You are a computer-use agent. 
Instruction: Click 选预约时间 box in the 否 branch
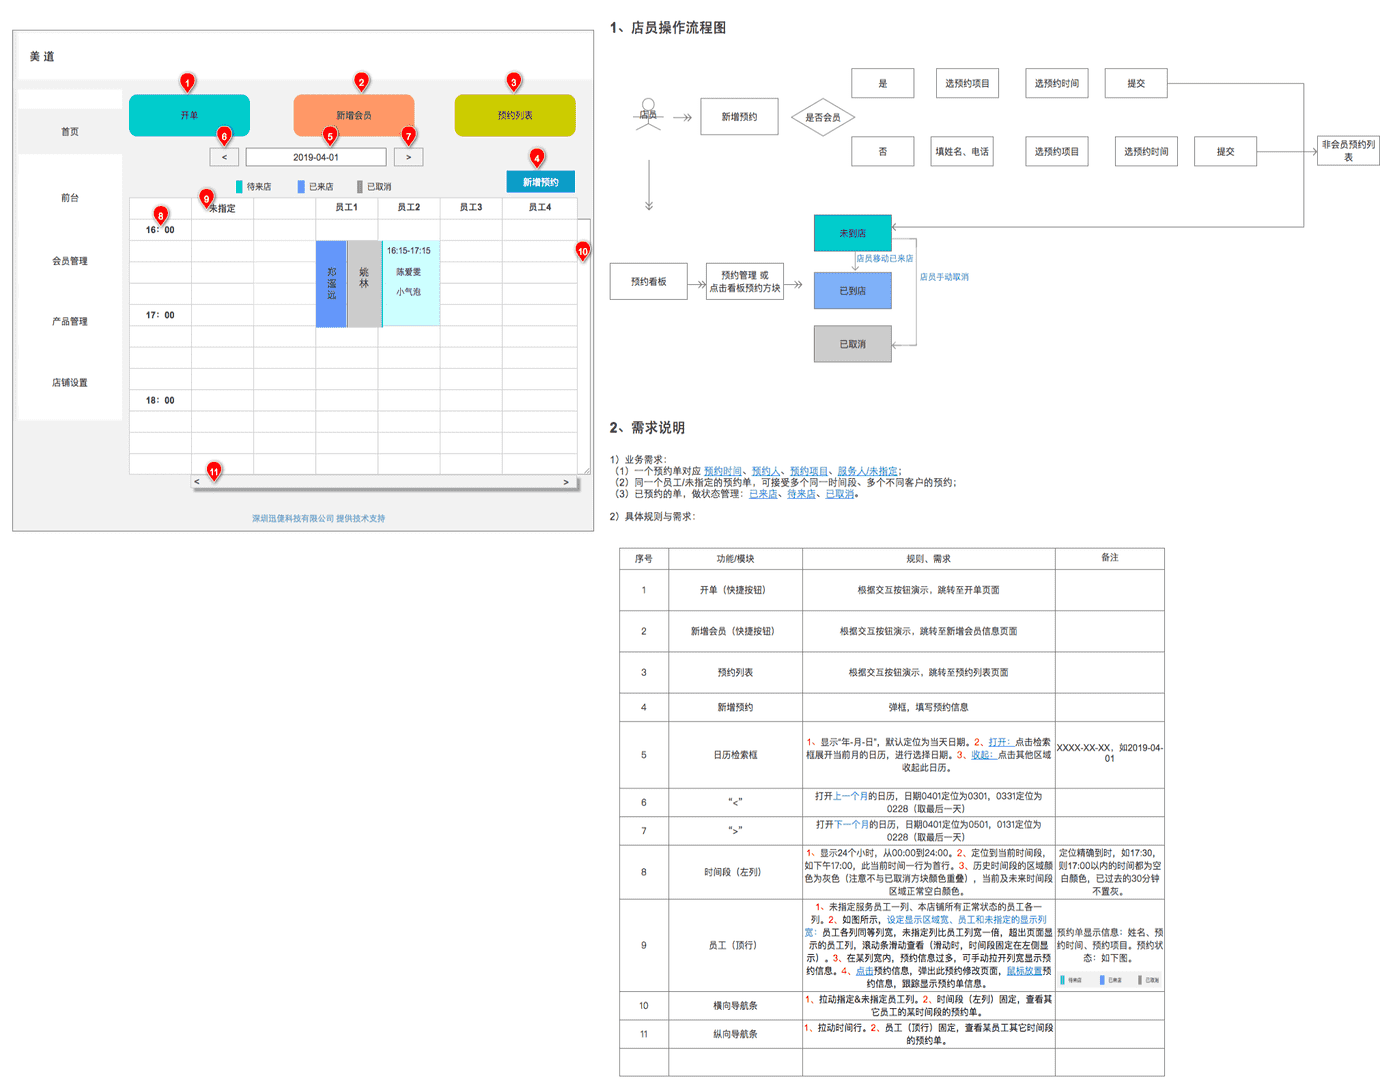[x=1146, y=151]
